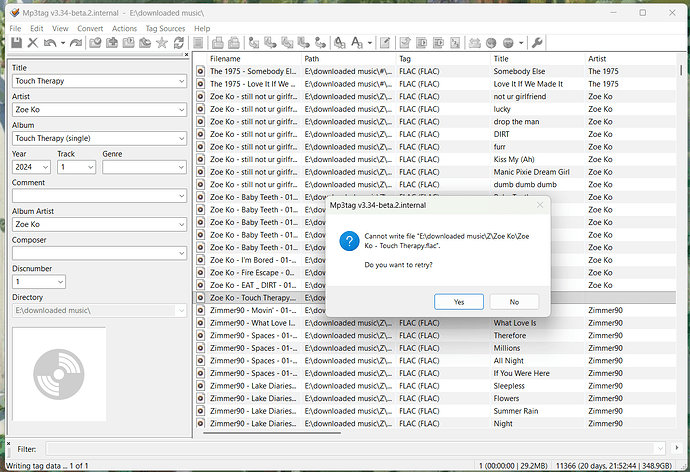Click the Quick Actions single-A icon
Image resolution: width=690 pixels, height=472 pixels.
tap(357, 43)
